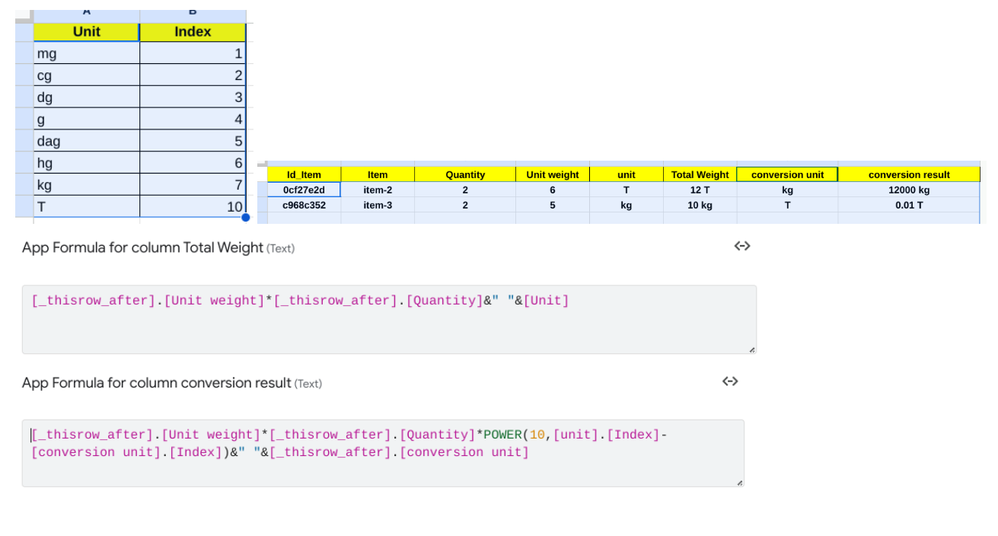Viewport: 998px width, 536px height.
Task: Select Index value 4 next to g
Action: (x=192, y=119)
